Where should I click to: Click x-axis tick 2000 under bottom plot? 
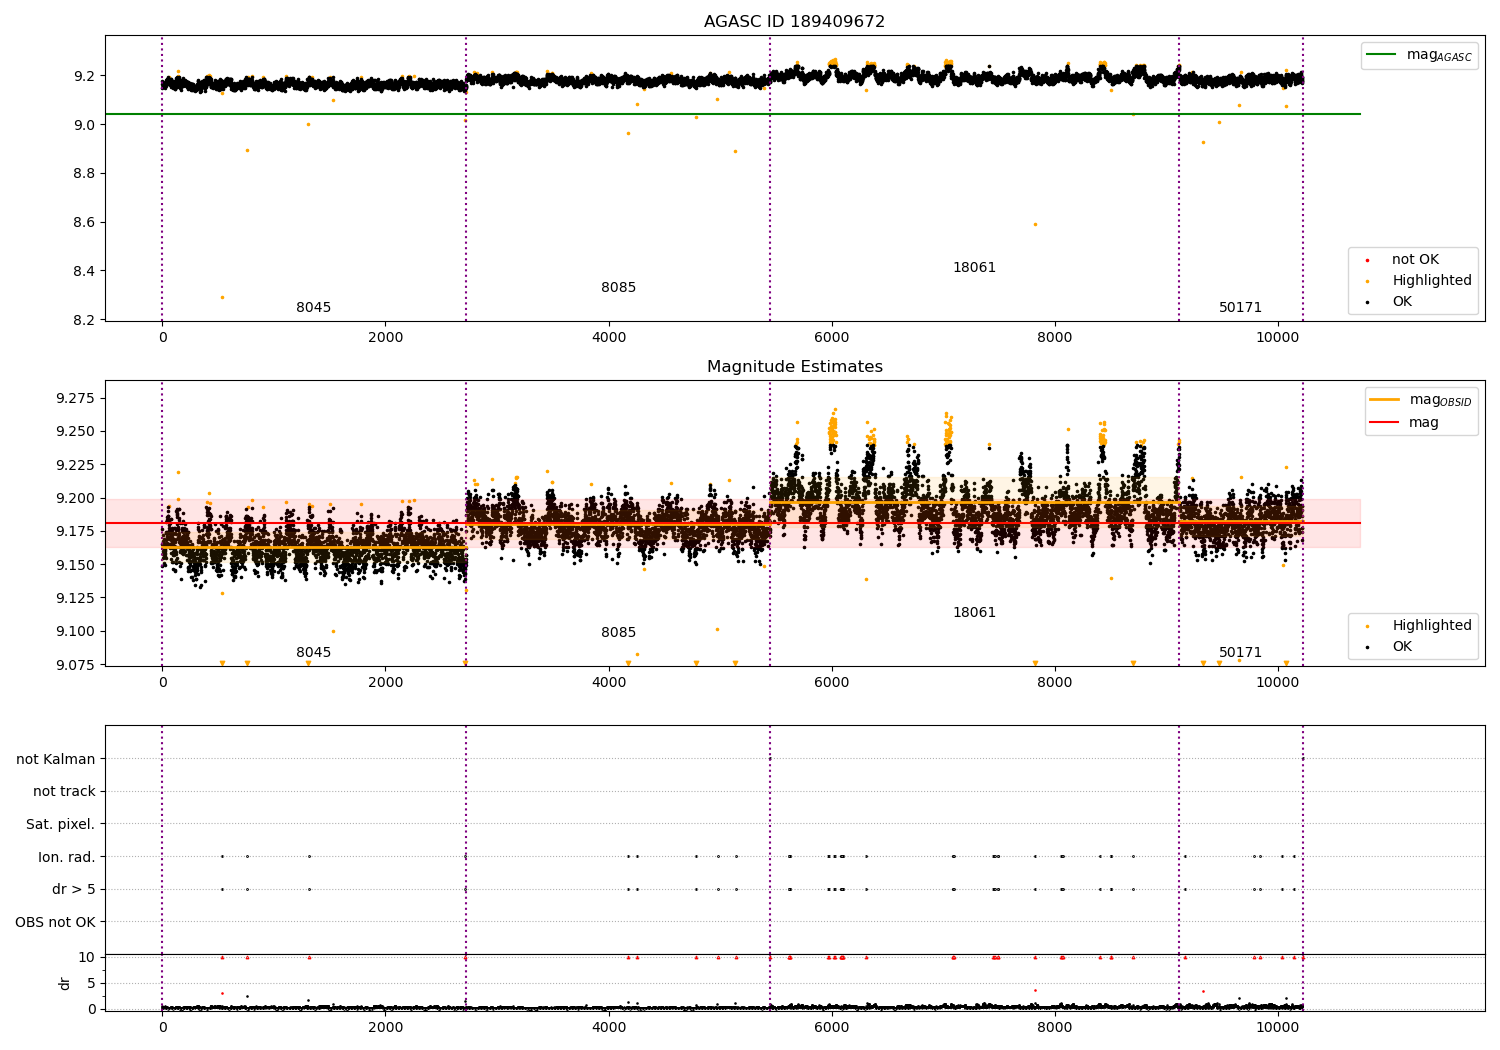click(x=385, y=1027)
